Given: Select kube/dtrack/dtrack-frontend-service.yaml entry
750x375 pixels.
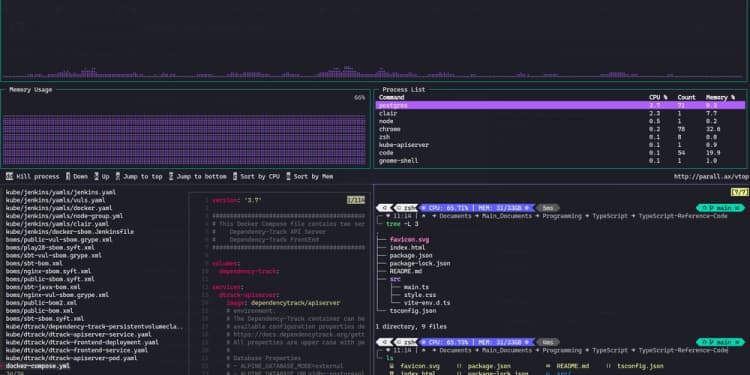Looking at the screenshot, I should [x=77, y=350].
